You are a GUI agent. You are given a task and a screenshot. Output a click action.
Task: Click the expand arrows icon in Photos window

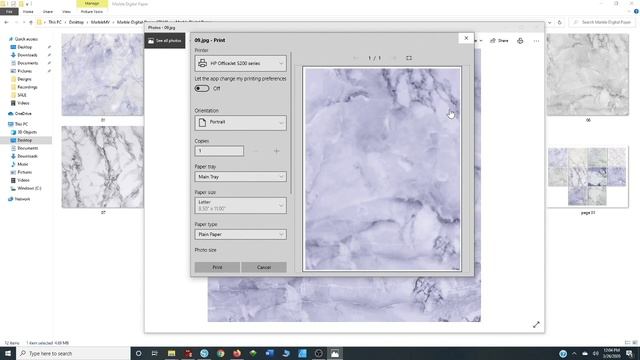click(536, 324)
